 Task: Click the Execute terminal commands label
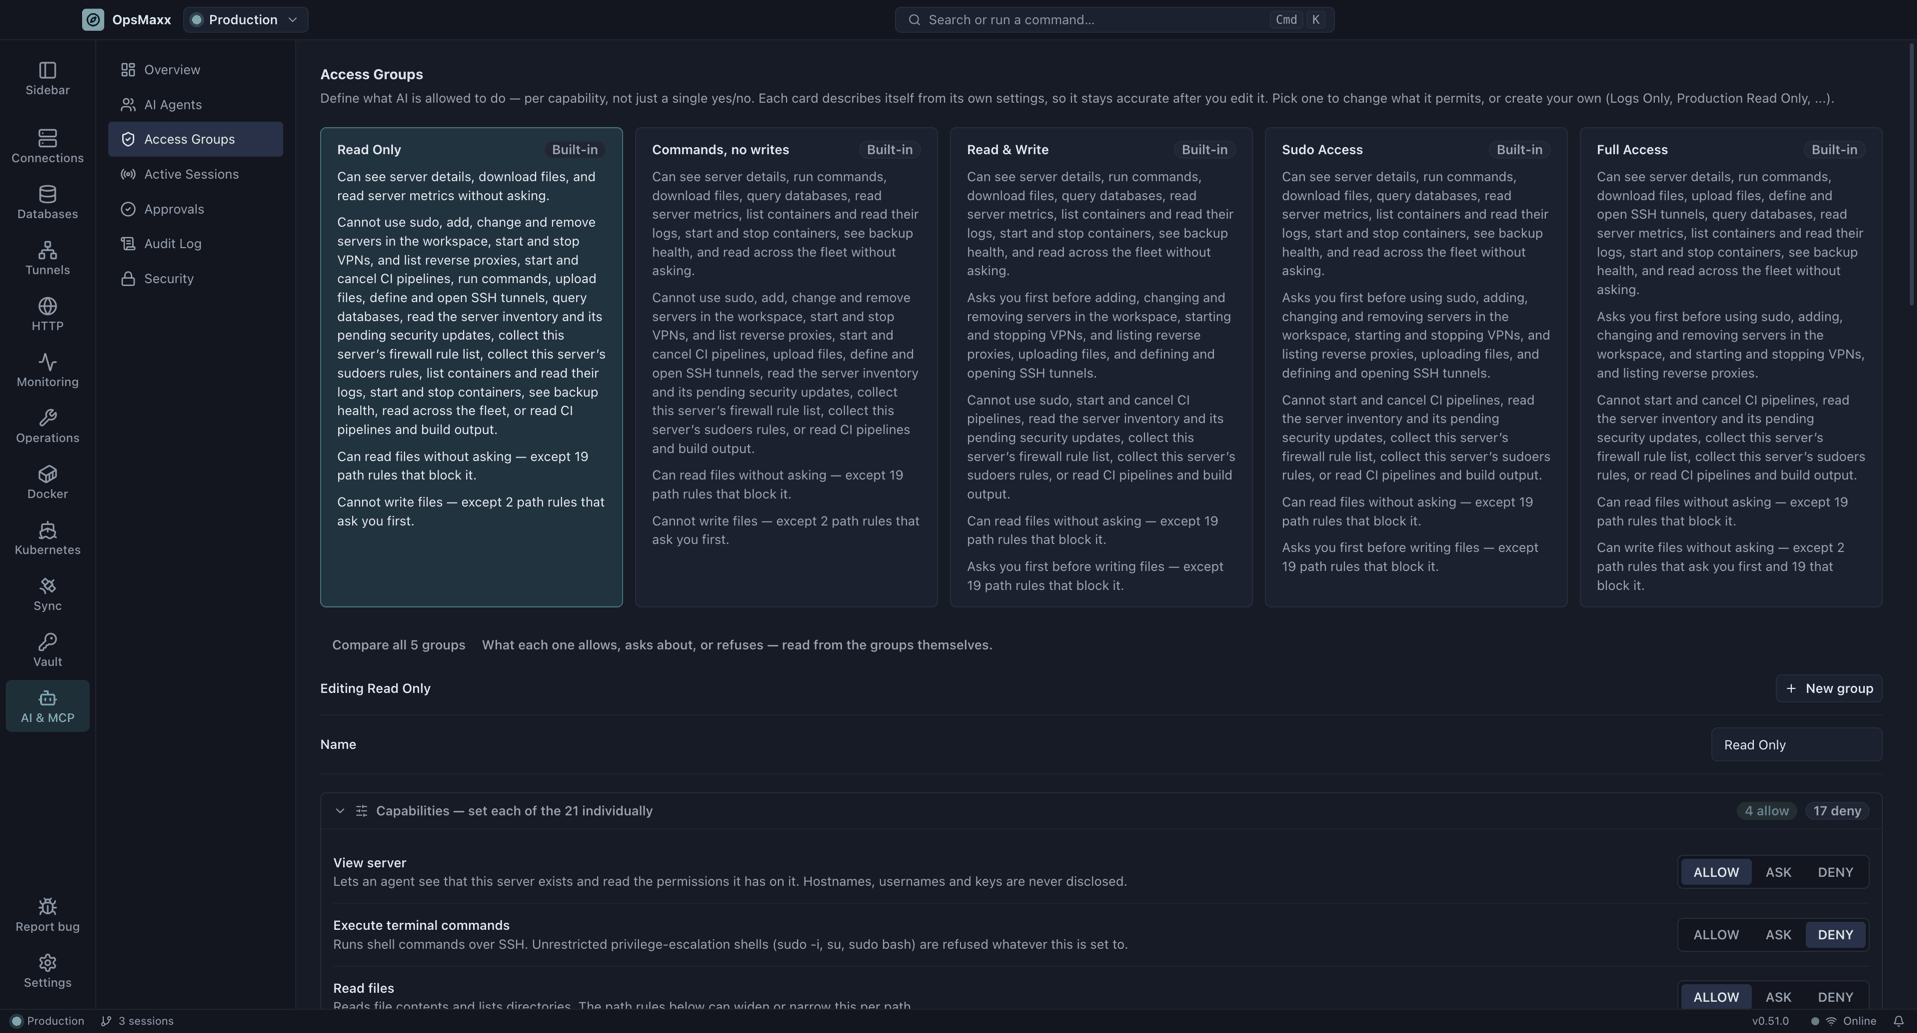(421, 926)
